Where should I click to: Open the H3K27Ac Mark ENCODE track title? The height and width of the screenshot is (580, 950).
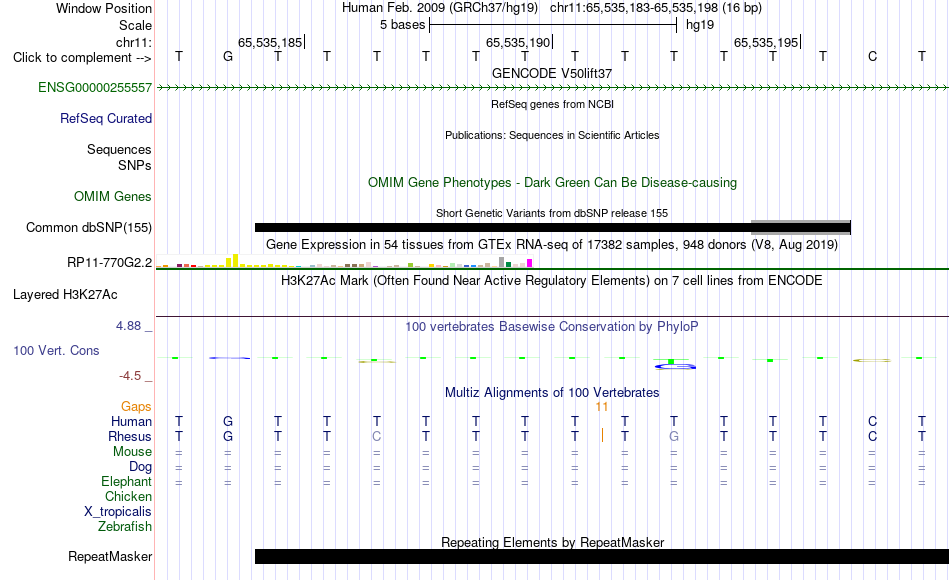point(552,281)
